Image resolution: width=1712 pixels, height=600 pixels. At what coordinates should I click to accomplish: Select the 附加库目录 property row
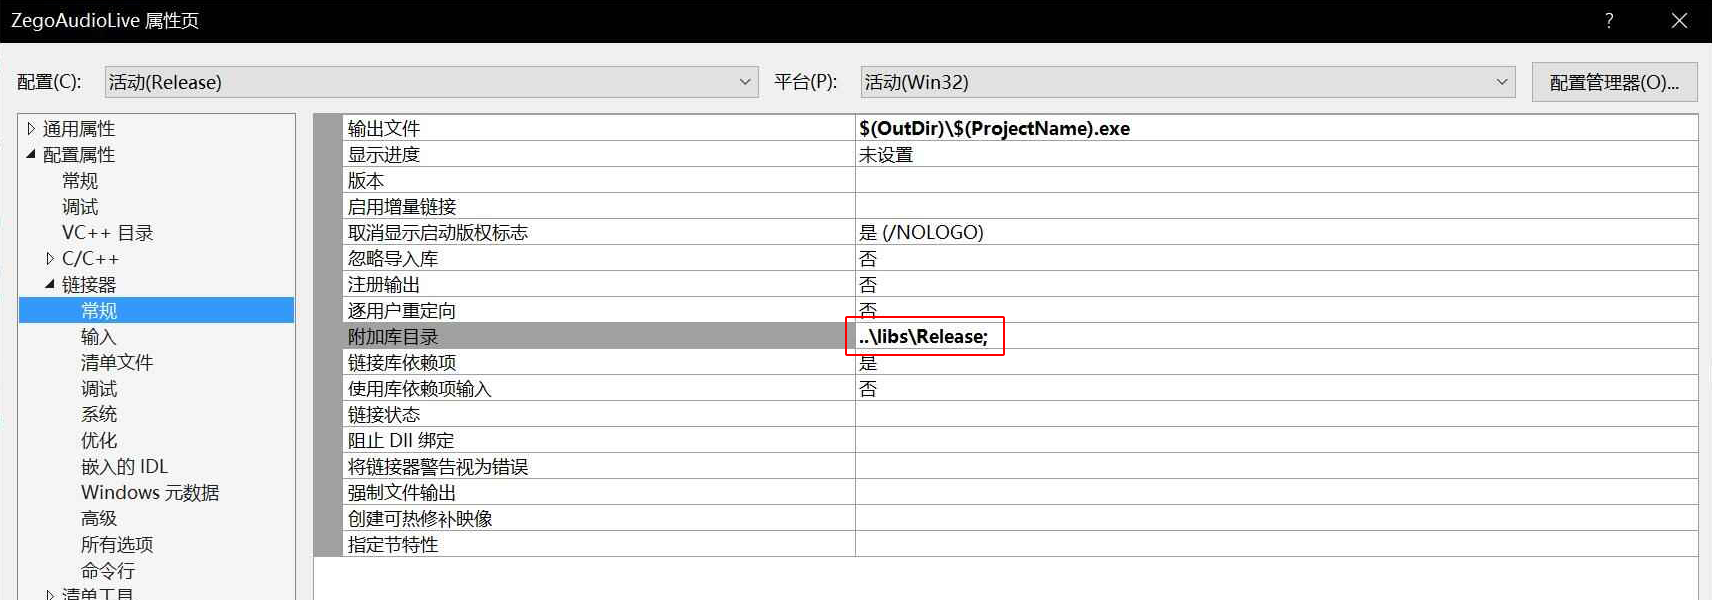(x=1020, y=336)
